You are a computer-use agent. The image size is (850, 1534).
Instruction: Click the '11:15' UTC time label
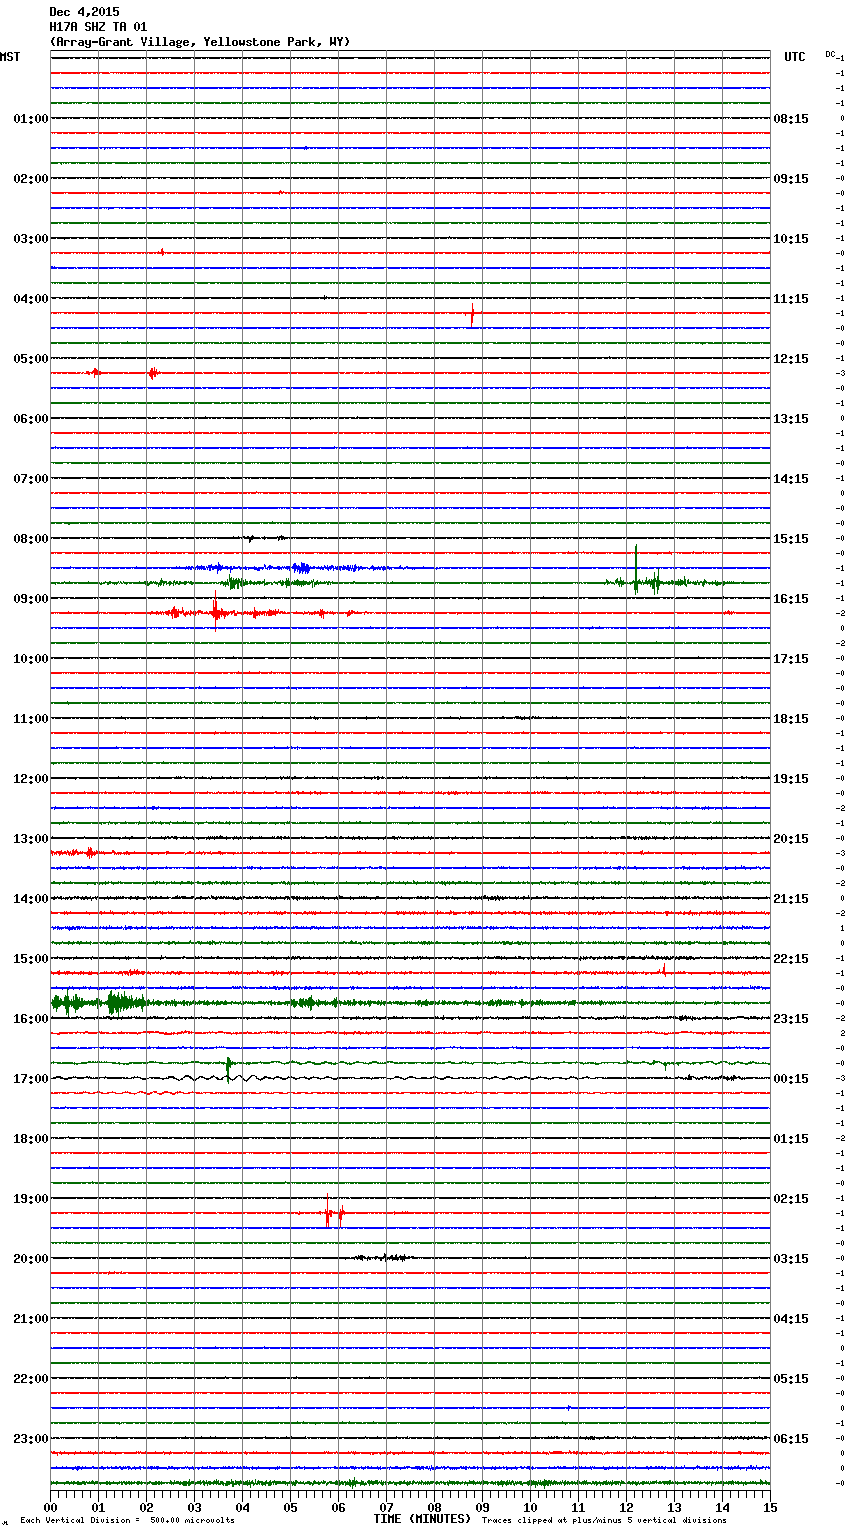791,299
